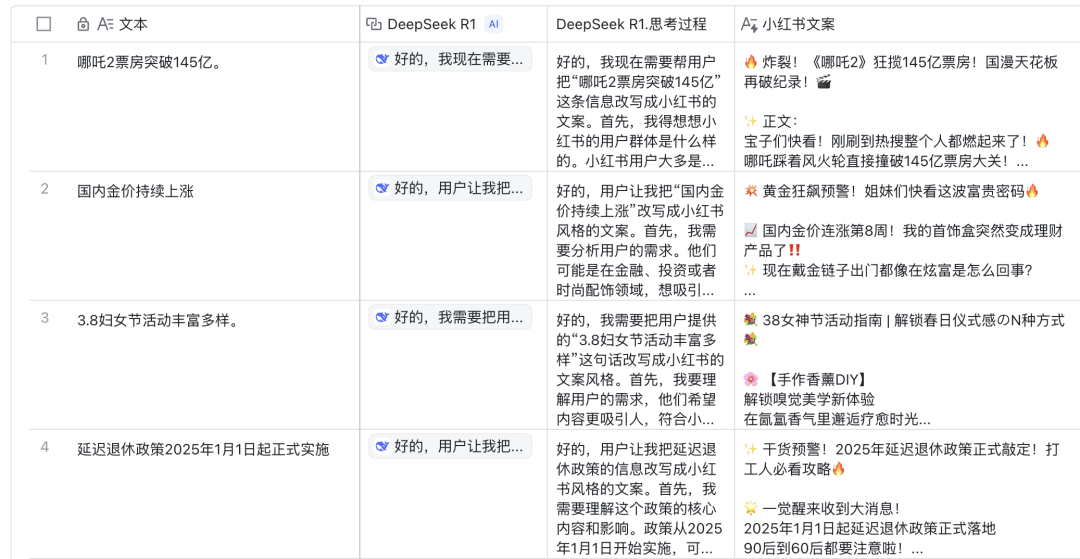
Task: Click the whale icon in 好的，我需要把用 chip
Action: 382,317
